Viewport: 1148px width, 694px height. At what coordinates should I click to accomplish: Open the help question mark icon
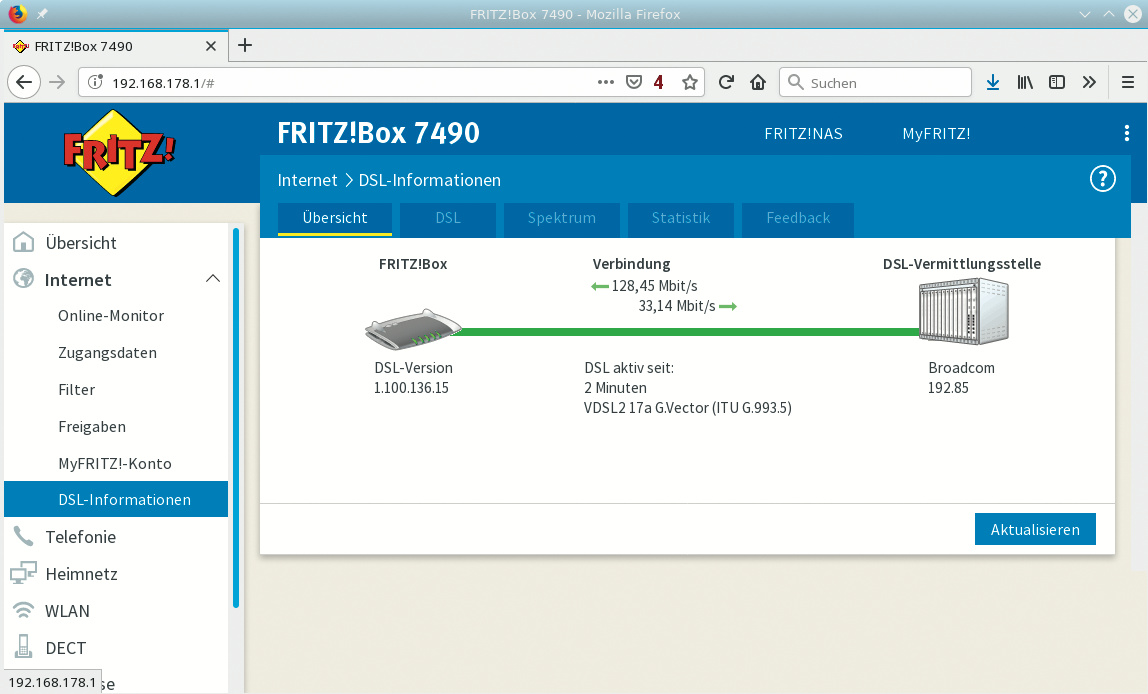coord(1103,179)
